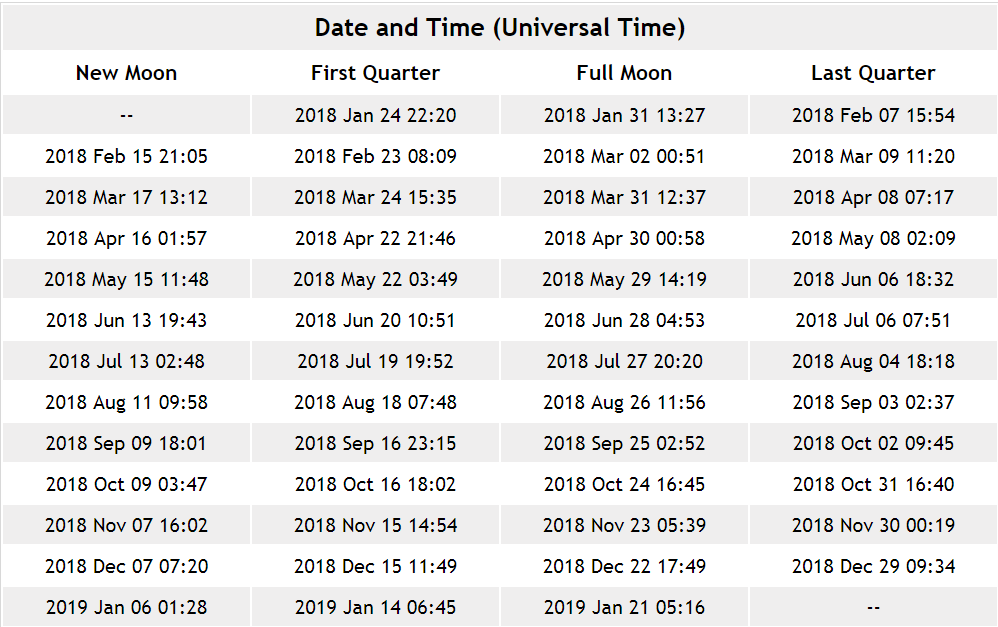Select the 2018 Aug 11 09:58 new moon cell

click(x=126, y=402)
